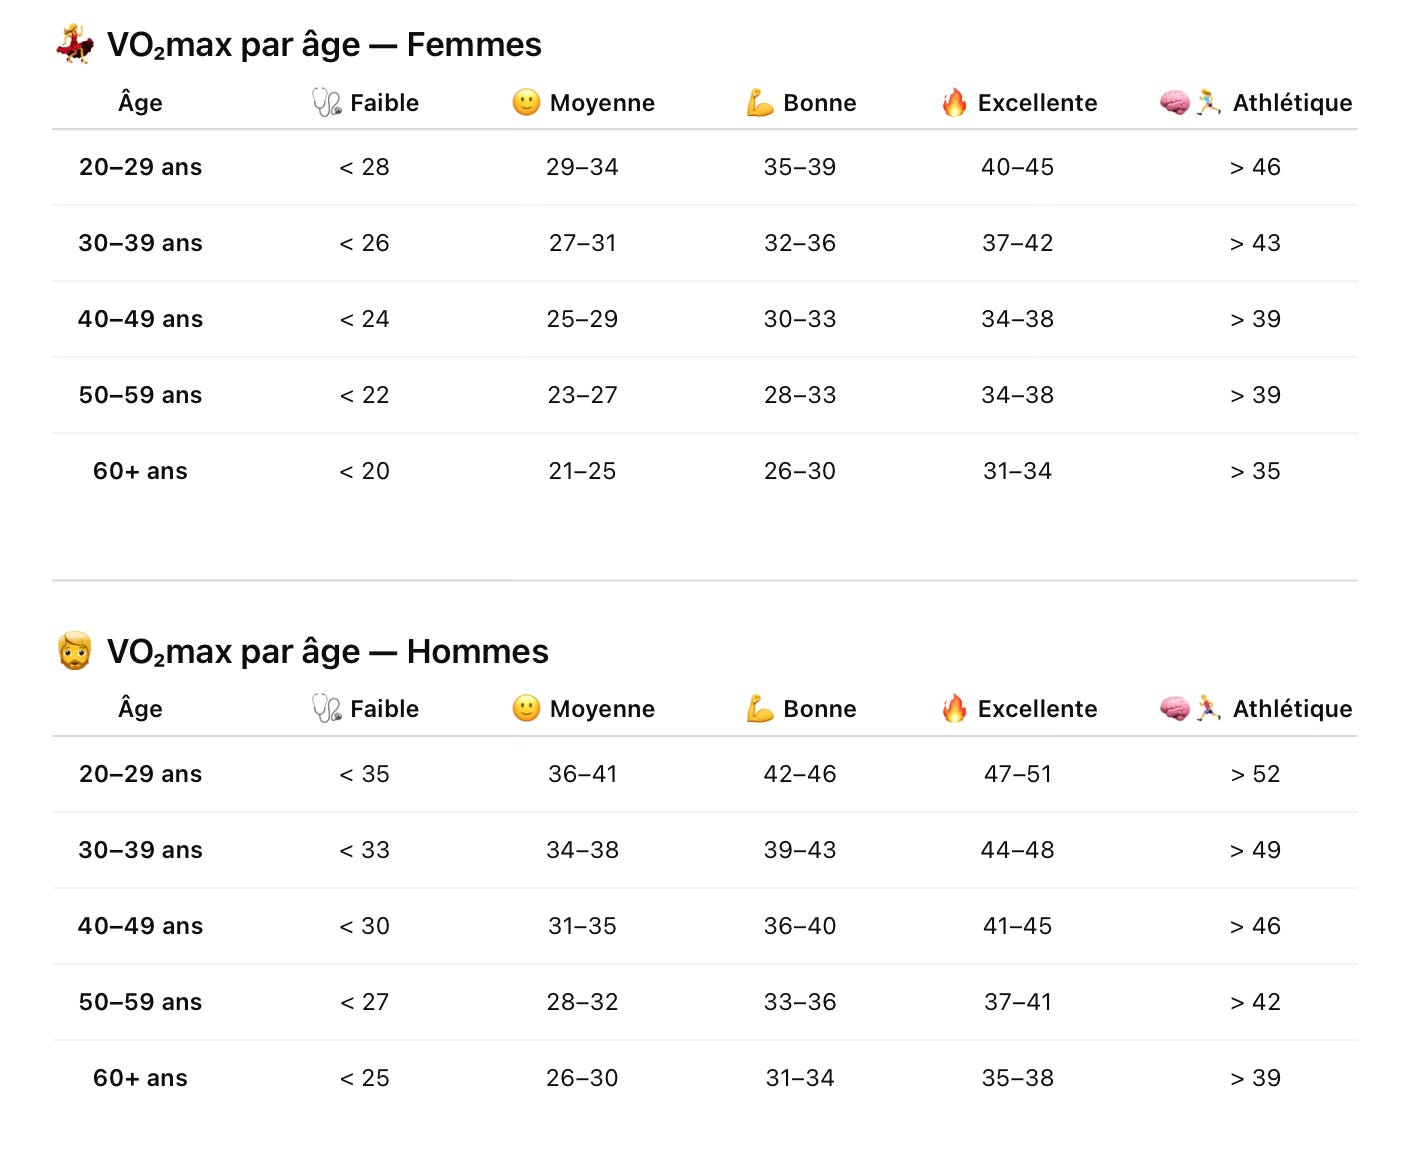Image resolution: width=1412 pixels, height=1152 pixels.
Task: Click the stethoscope icon in Femmes table header
Action: point(327,102)
